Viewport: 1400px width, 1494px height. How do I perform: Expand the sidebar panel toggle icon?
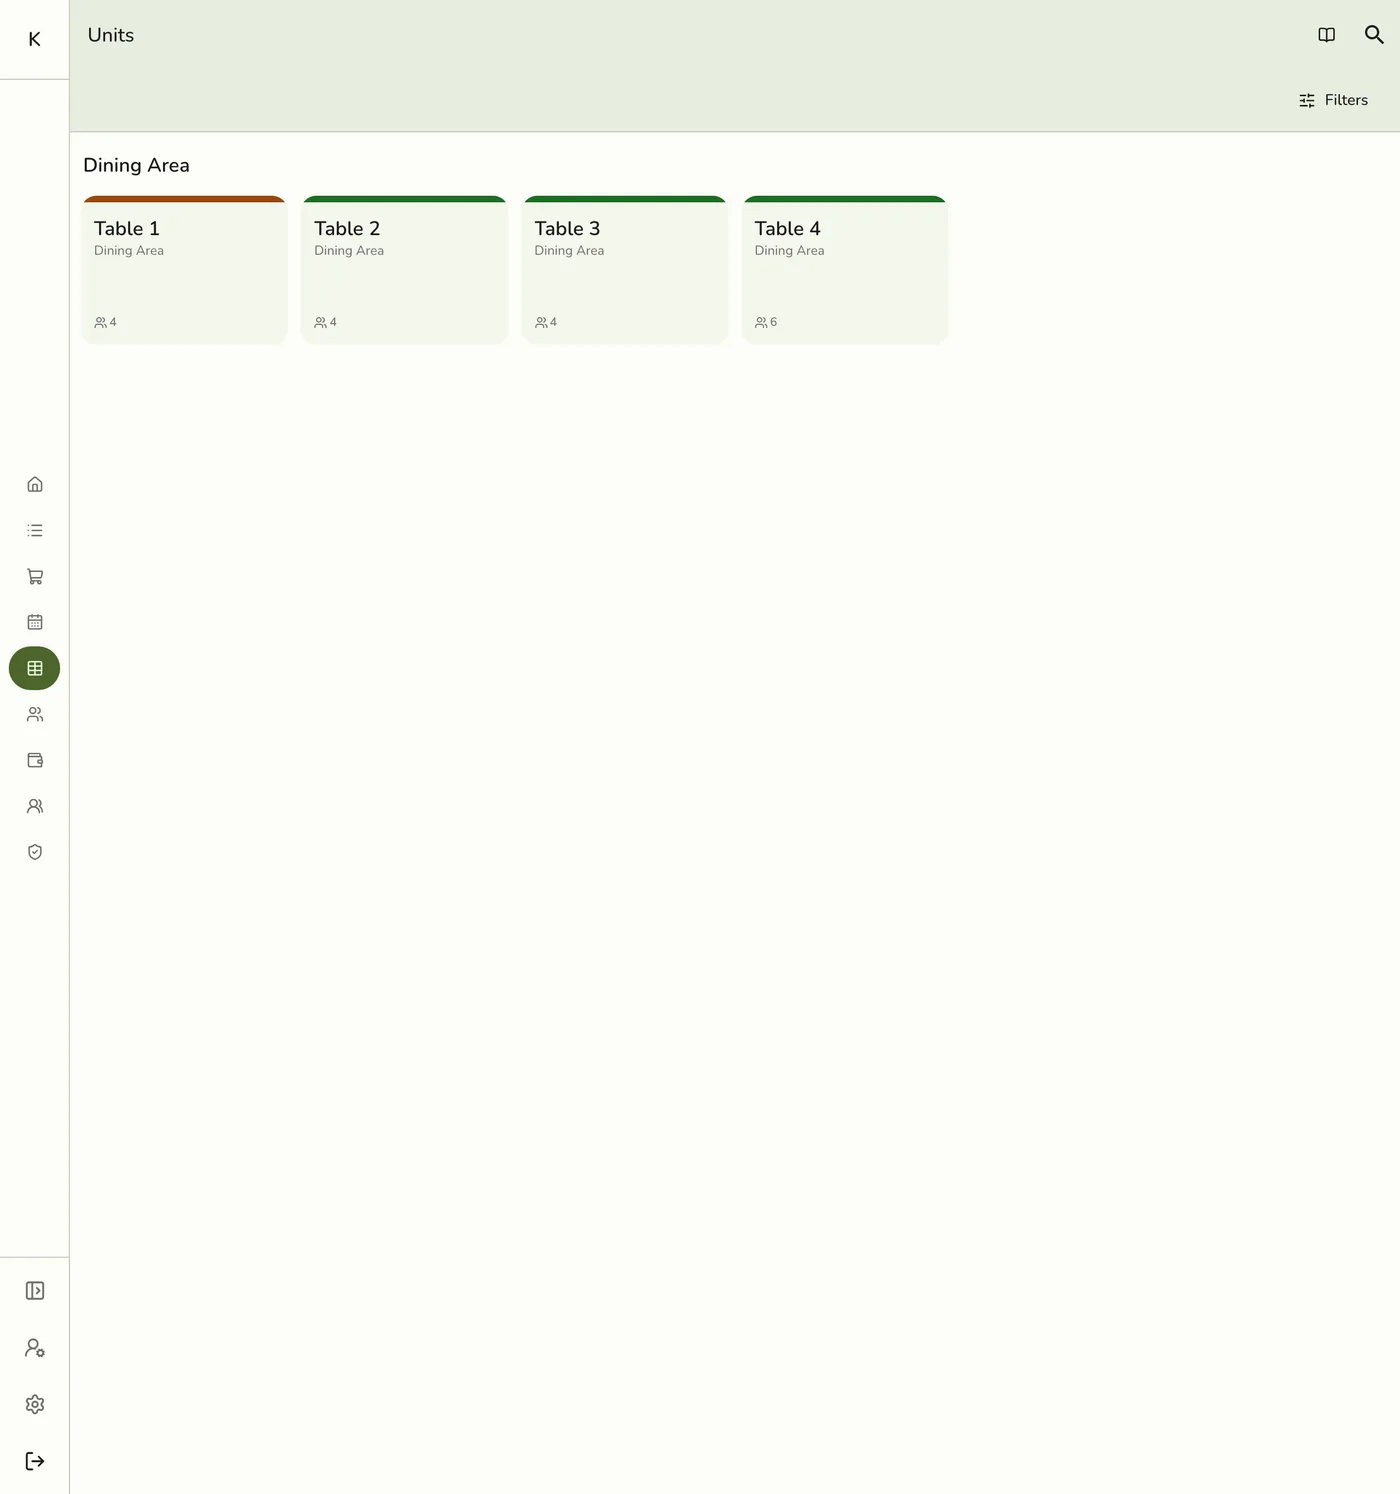click(x=35, y=1291)
